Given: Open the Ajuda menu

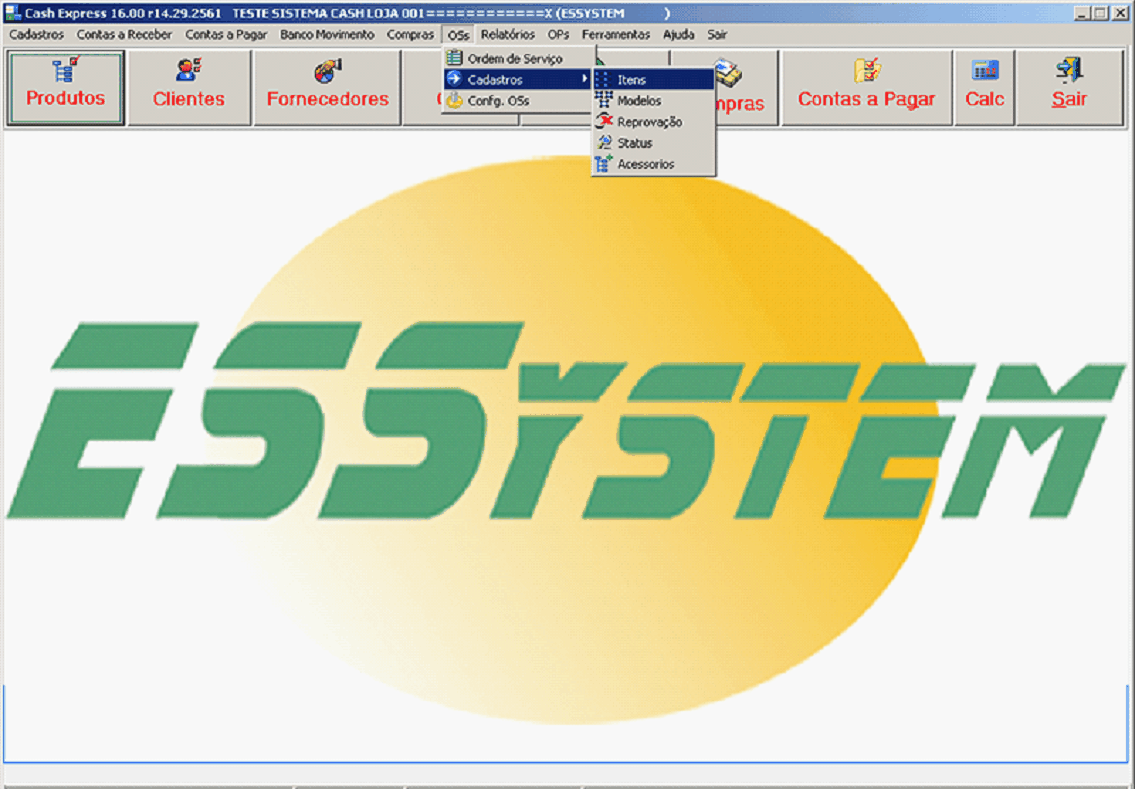Looking at the screenshot, I should click(x=678, y=34).
